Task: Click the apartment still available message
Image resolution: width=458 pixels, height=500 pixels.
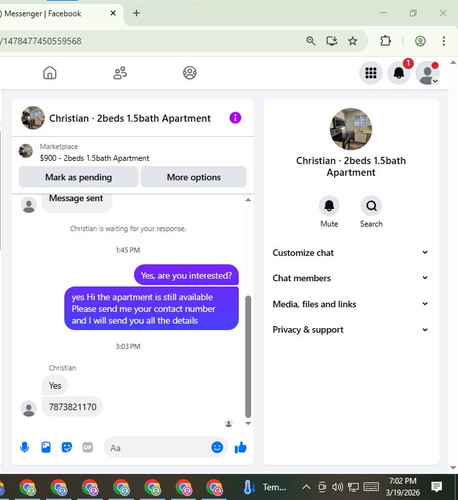Action: point(151,309)
